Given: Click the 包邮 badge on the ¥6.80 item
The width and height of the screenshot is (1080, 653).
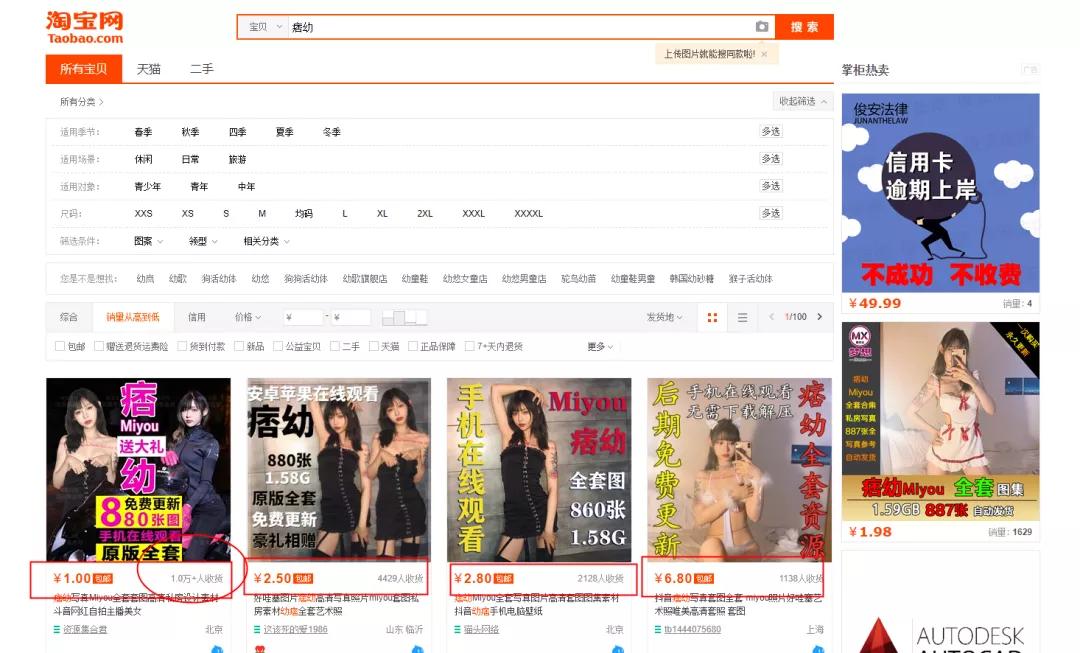Looking at the screenshot, I should (704, 579).
